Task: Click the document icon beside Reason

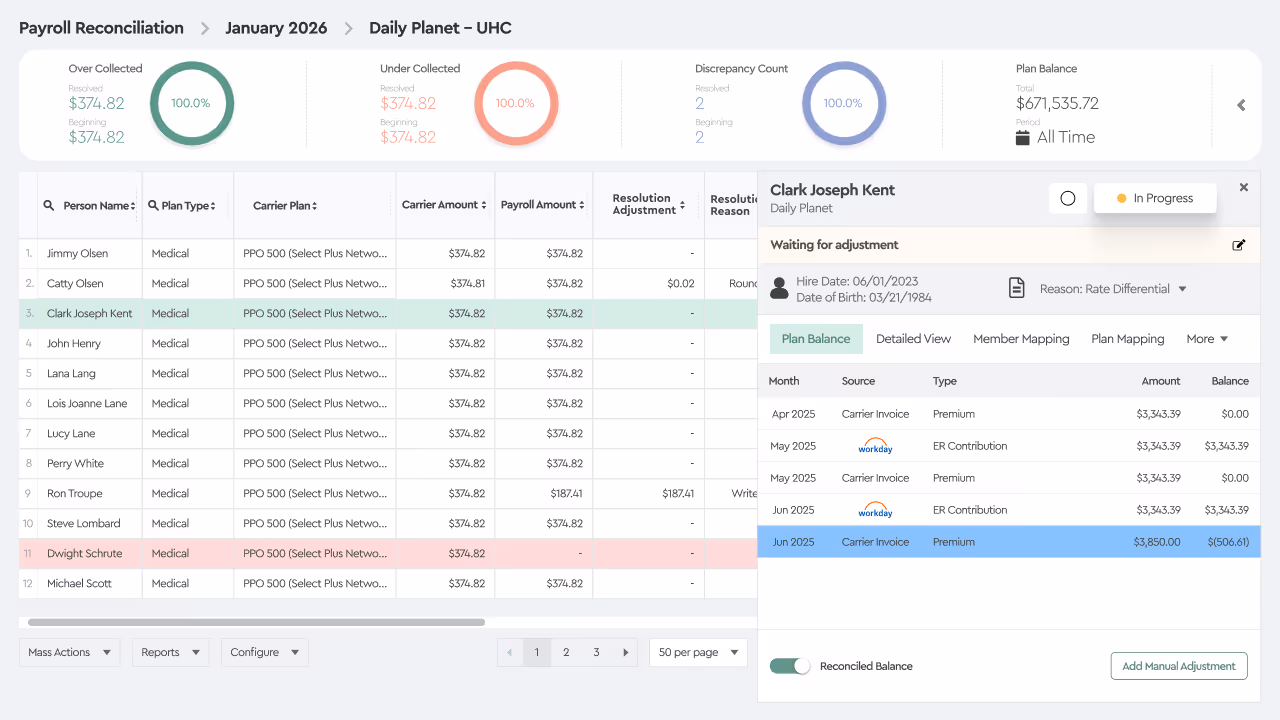Action: [1017, 289]
